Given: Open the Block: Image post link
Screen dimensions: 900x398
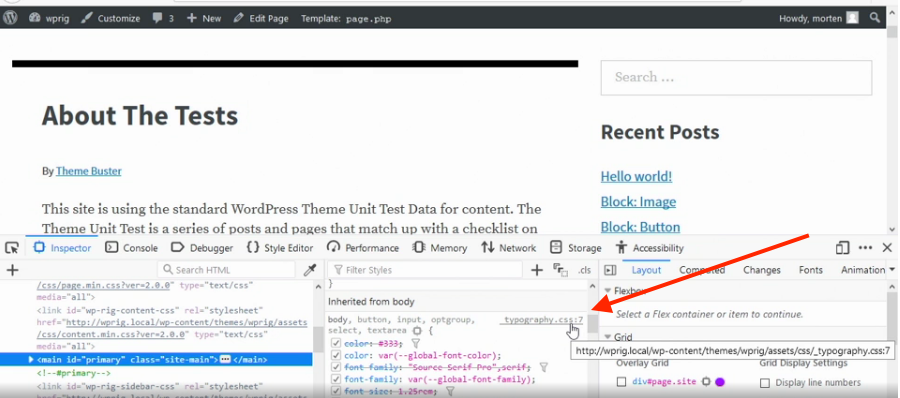Looking at the screenshot, I should coord(638,202).
